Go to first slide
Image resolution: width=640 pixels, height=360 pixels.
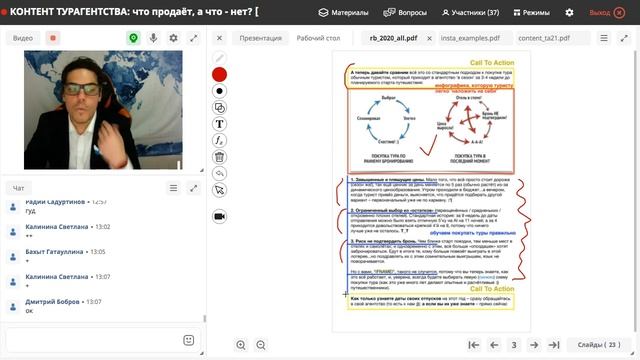pyautogui.click(x=473, y=345)
